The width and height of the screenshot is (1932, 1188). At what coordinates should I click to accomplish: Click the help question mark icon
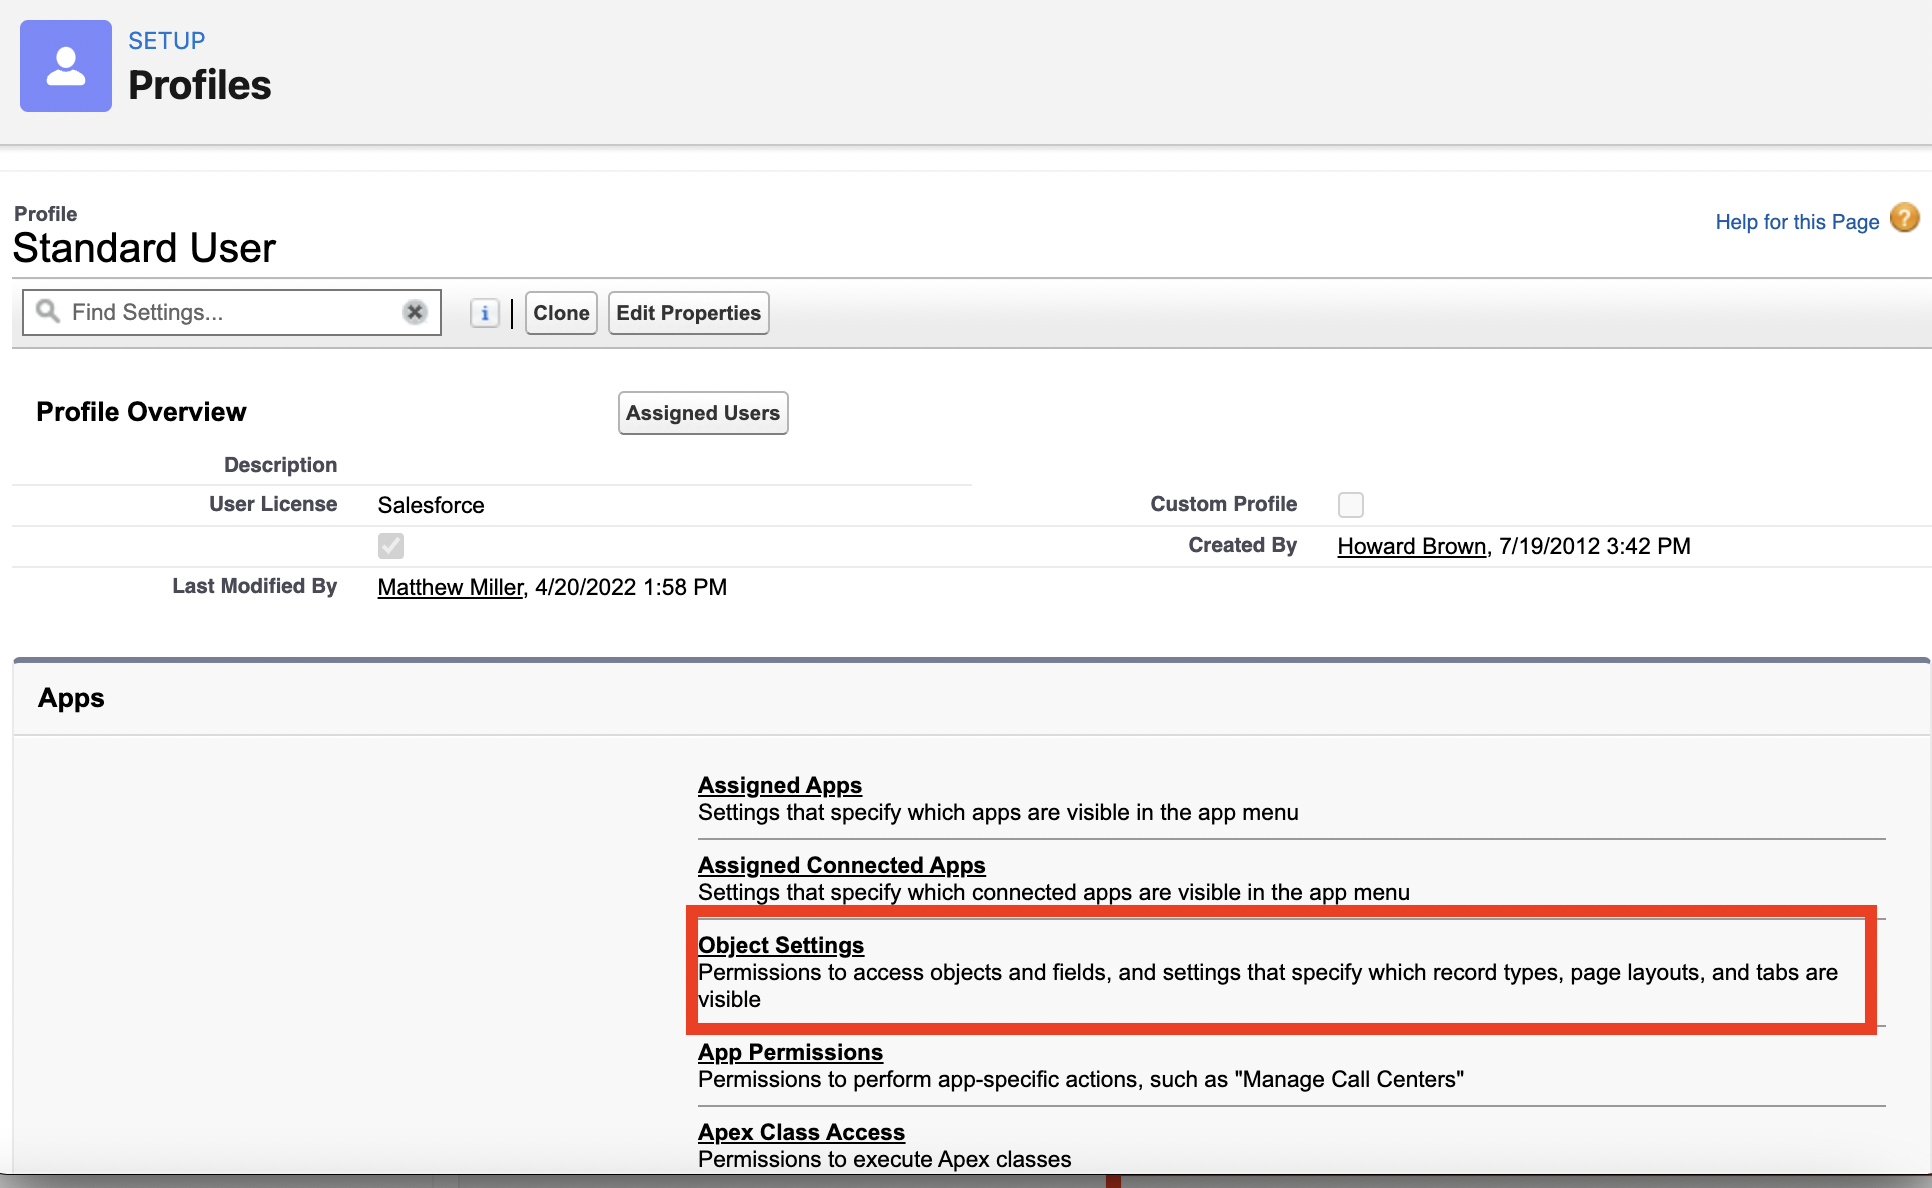click(1905, 218)
